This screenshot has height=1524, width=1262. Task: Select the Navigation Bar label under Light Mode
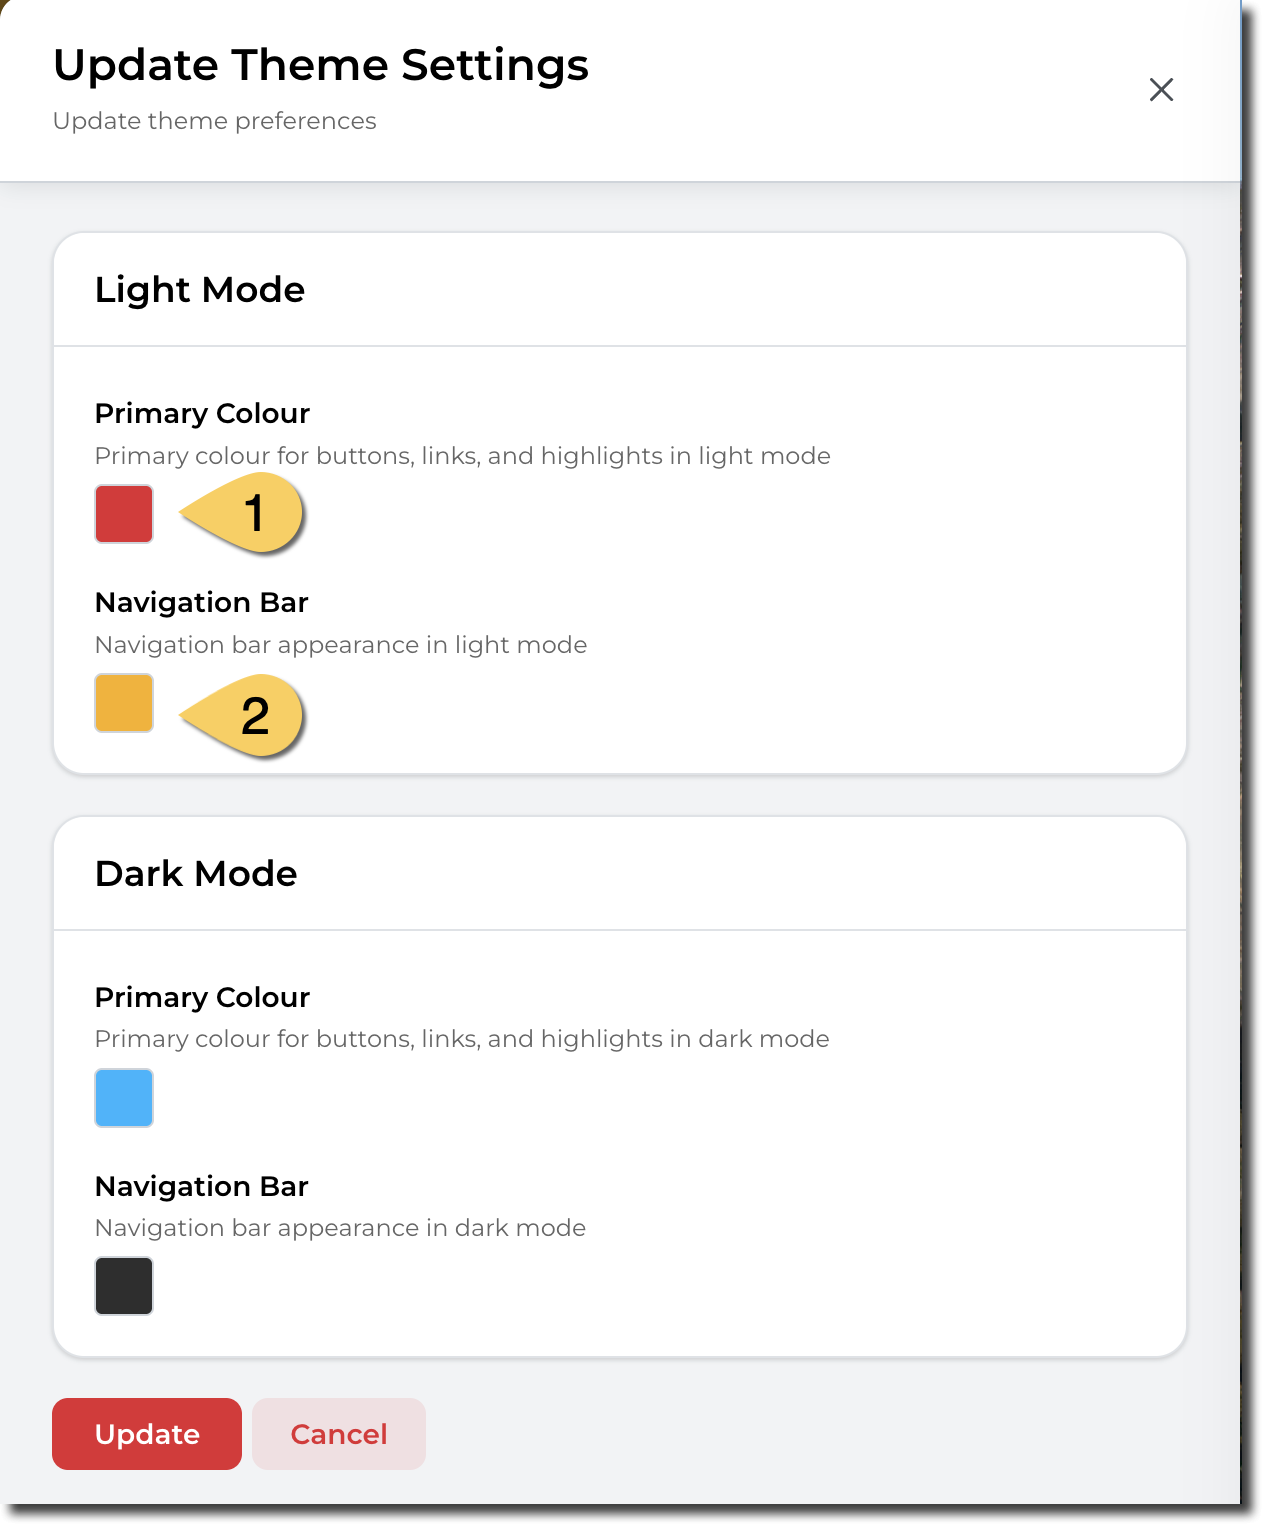point(201,602)
